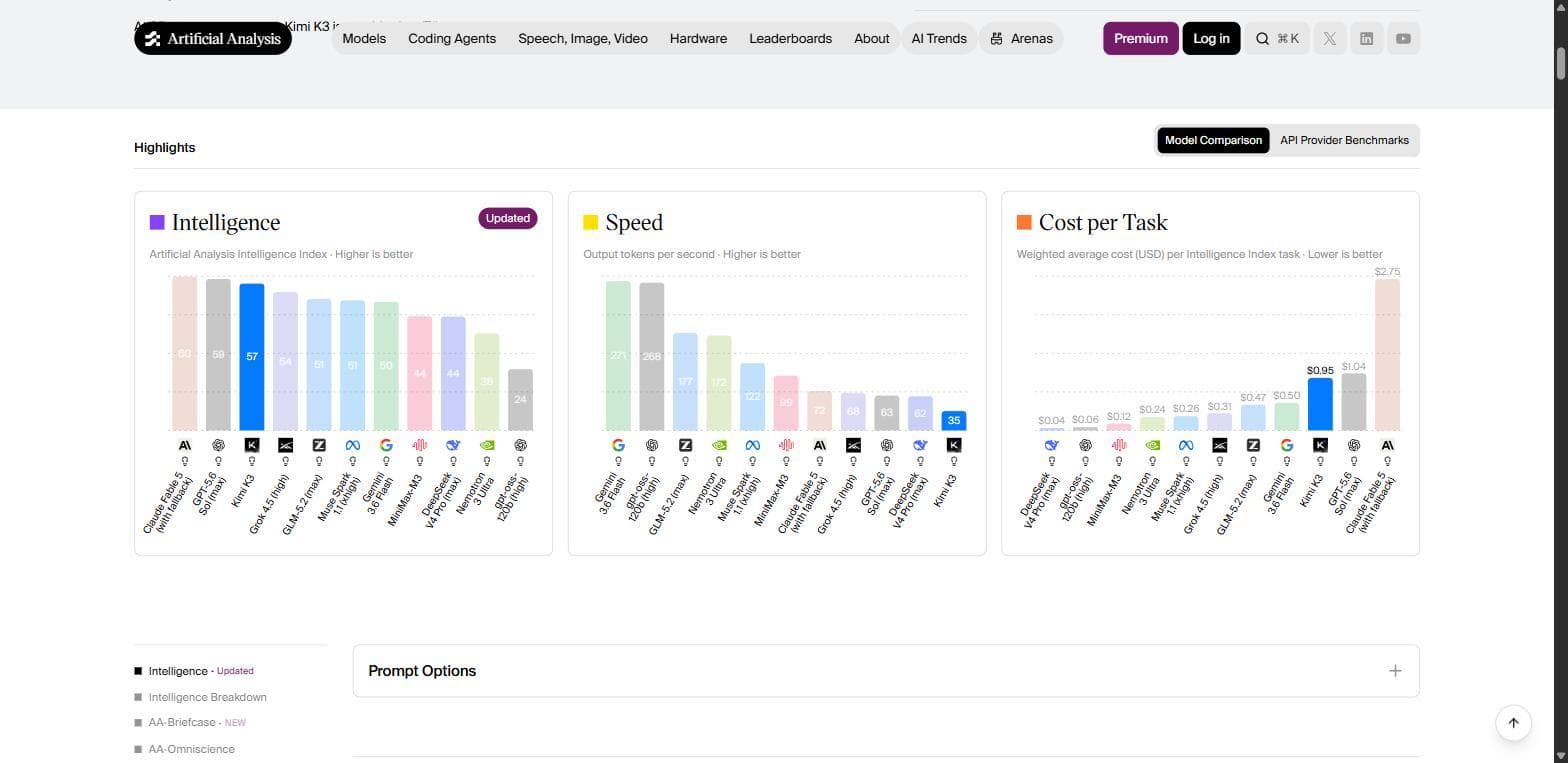Click the Google logo in Cost per Task chart
The height and width of the screenshot is (763, 1568).
point(1287,445)
